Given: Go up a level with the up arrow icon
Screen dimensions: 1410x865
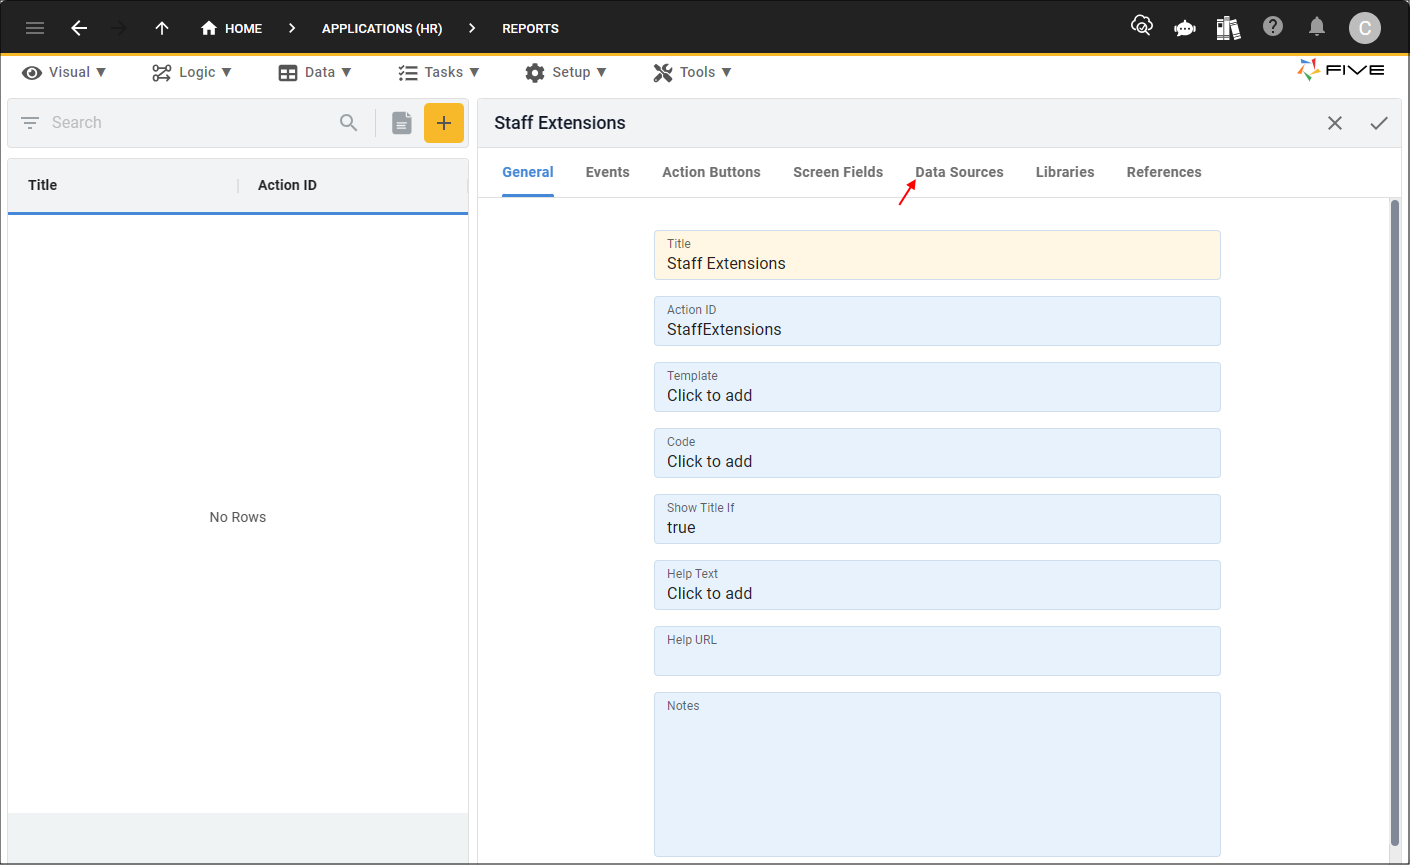Looking at the screenshot, I should (x=161, y=28).
